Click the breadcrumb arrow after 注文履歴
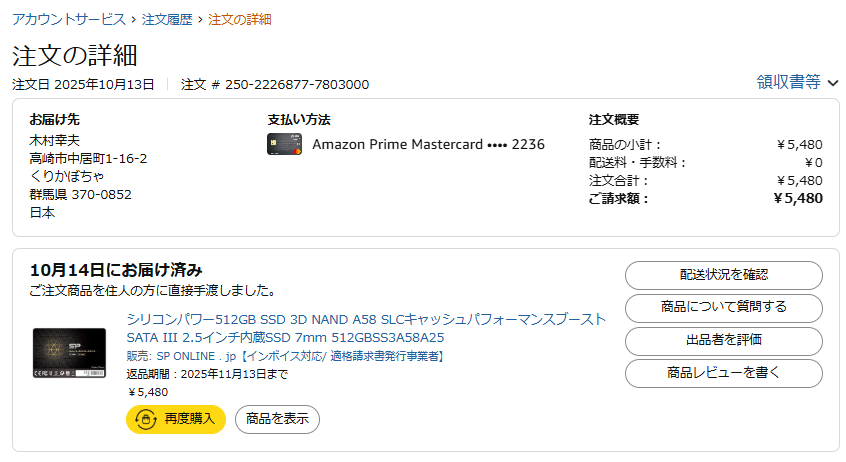This screenshot has width=846, height=462. (x=200, y=20)
